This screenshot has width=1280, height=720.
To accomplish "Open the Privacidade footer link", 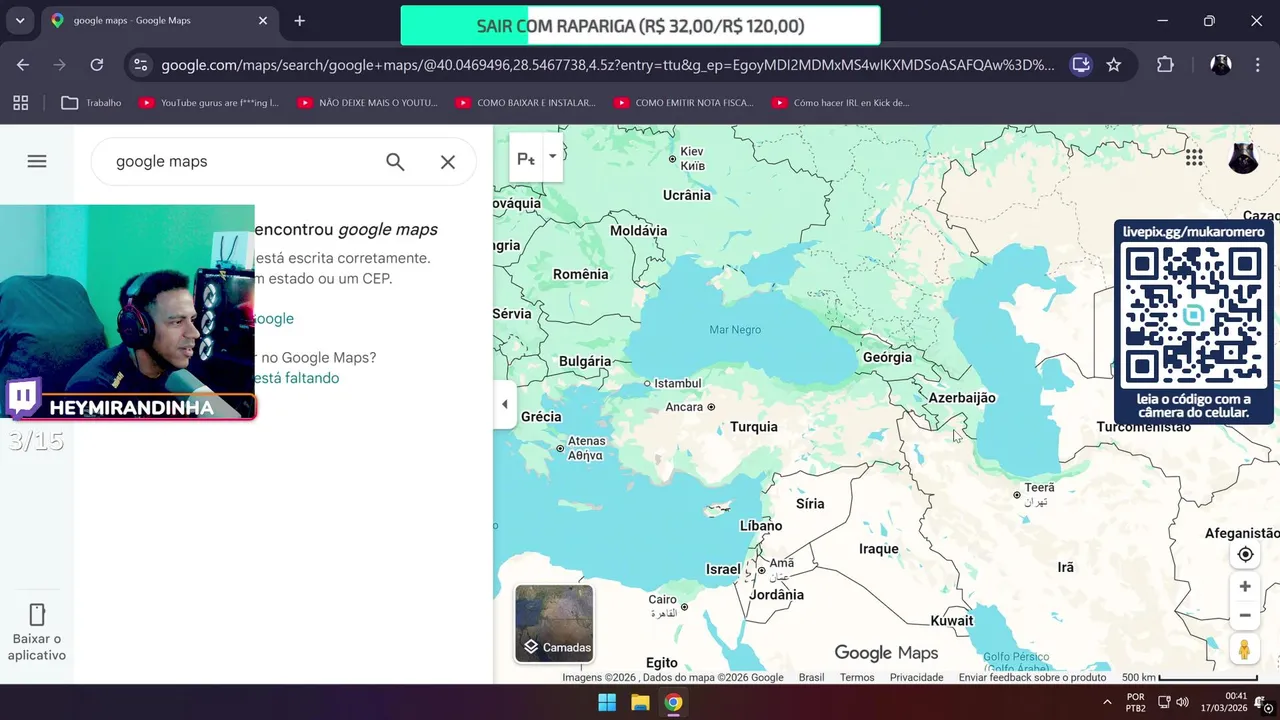I will (x=917, y=677).
